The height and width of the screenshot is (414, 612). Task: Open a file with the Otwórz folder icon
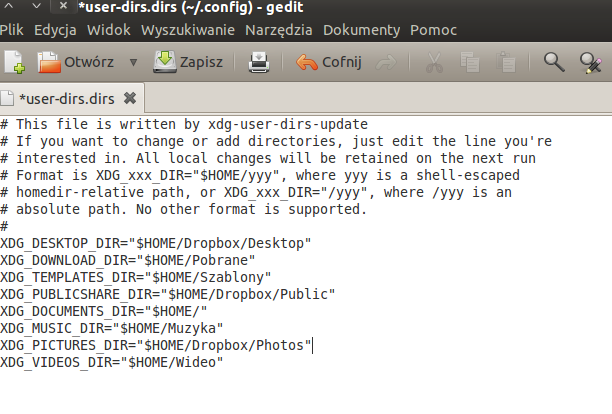coord(49,62)
